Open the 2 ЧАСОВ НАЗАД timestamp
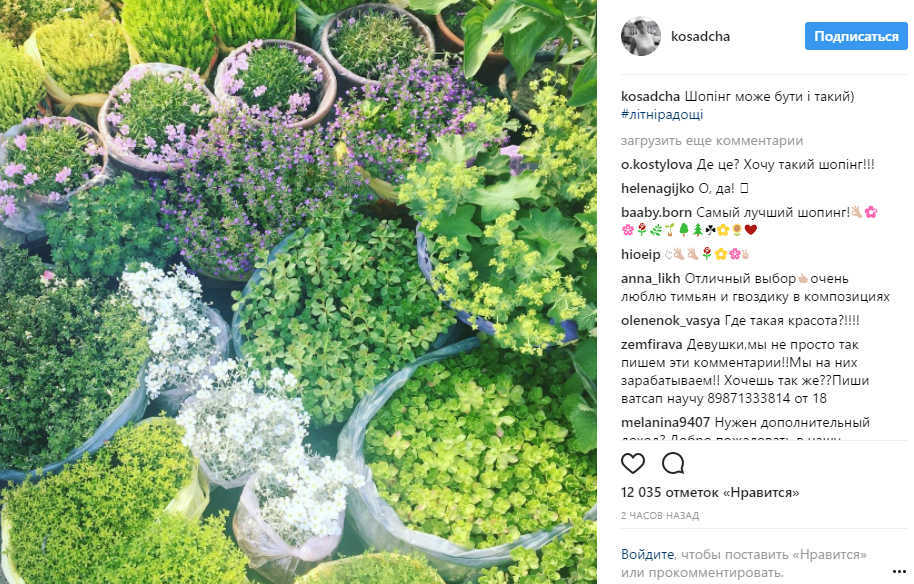The height and width of the screenshot is (584, 914). pos(660,515)
